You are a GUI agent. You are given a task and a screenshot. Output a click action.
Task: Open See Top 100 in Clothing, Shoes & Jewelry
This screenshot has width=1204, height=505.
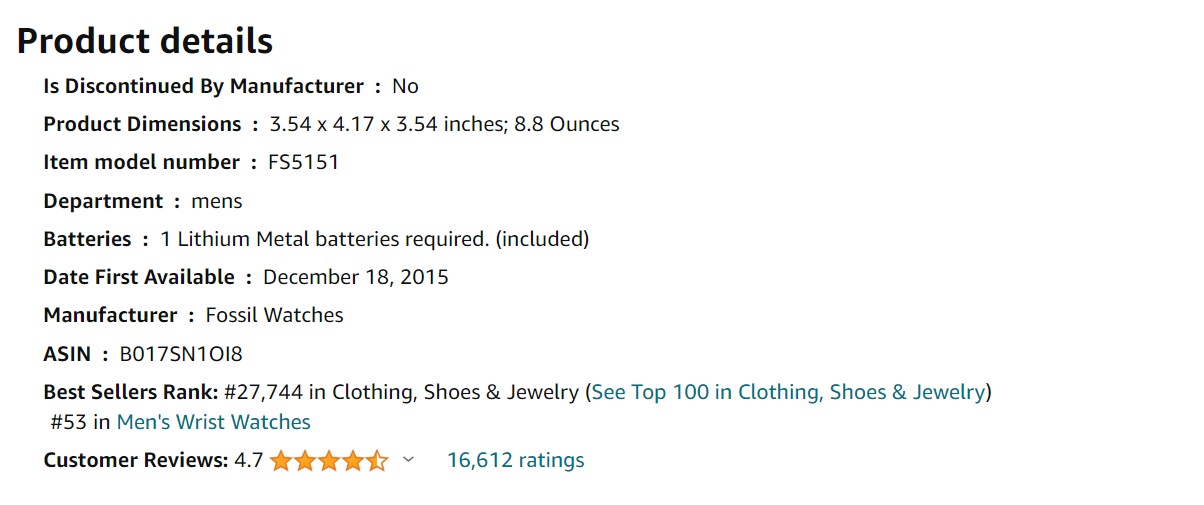(788, 392)
